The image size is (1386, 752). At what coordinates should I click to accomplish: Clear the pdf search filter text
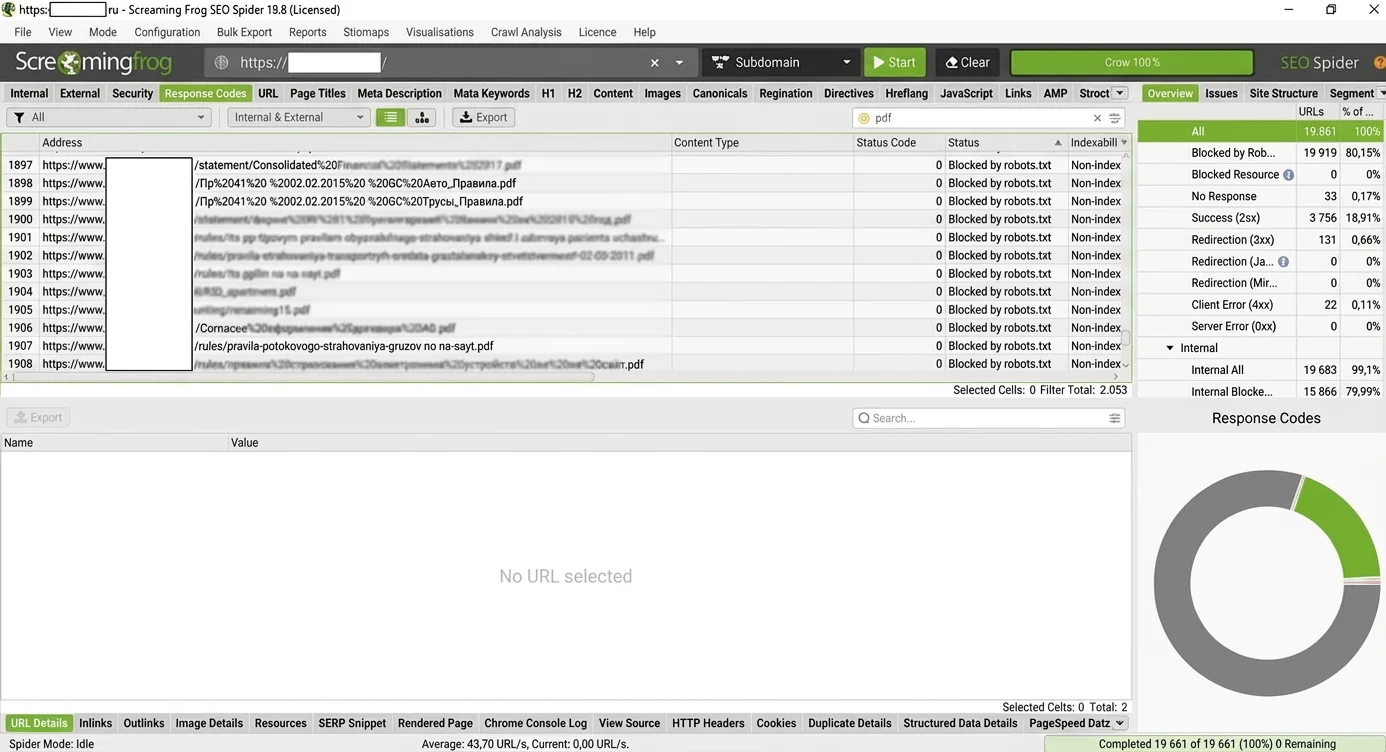click(x=1097, y=118)
